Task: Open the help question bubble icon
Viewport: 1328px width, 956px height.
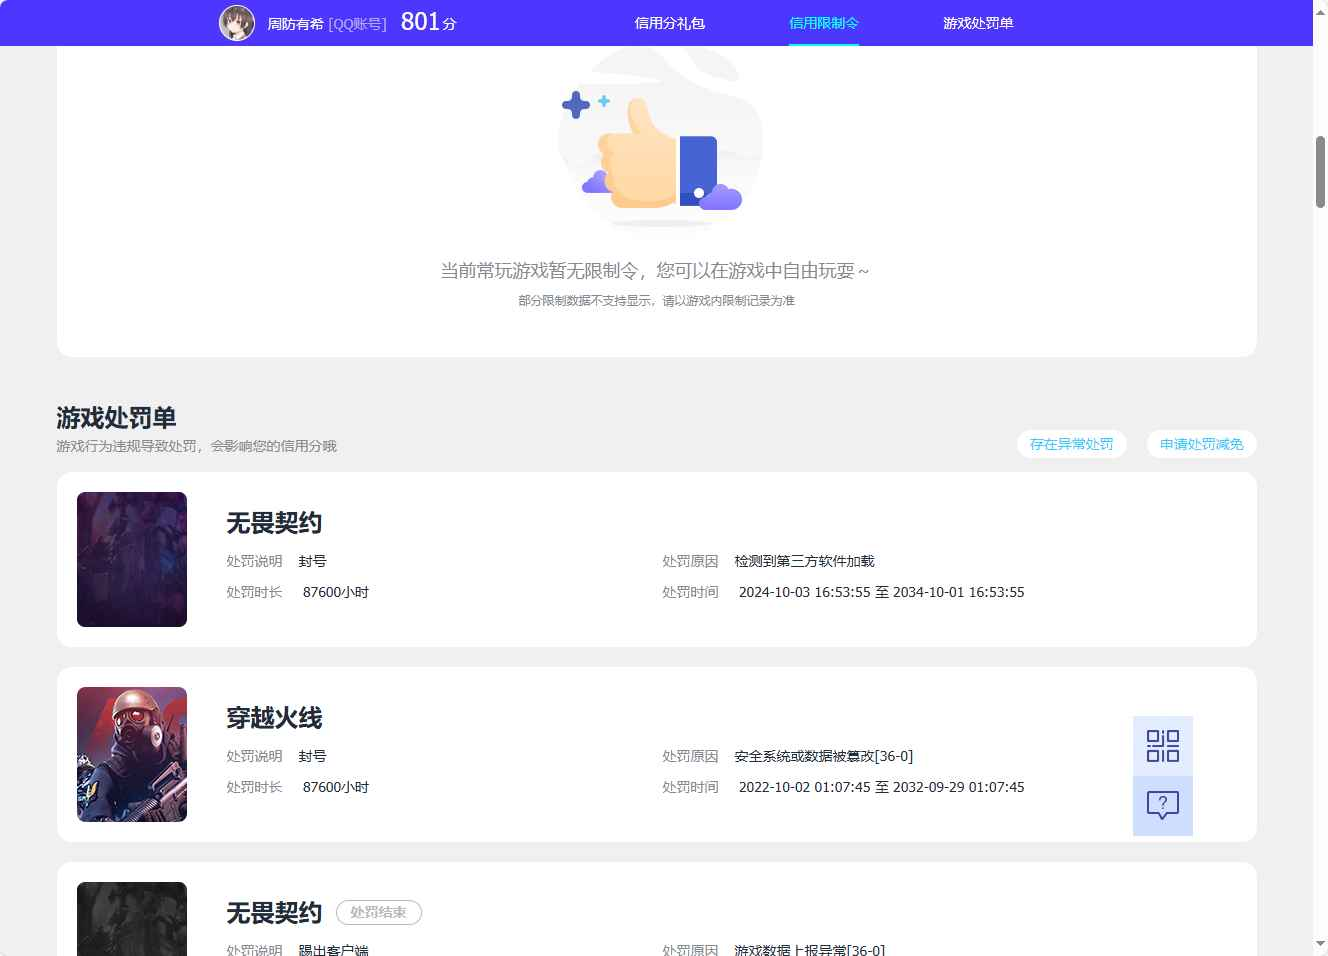Action: [x=1163, y=806]
